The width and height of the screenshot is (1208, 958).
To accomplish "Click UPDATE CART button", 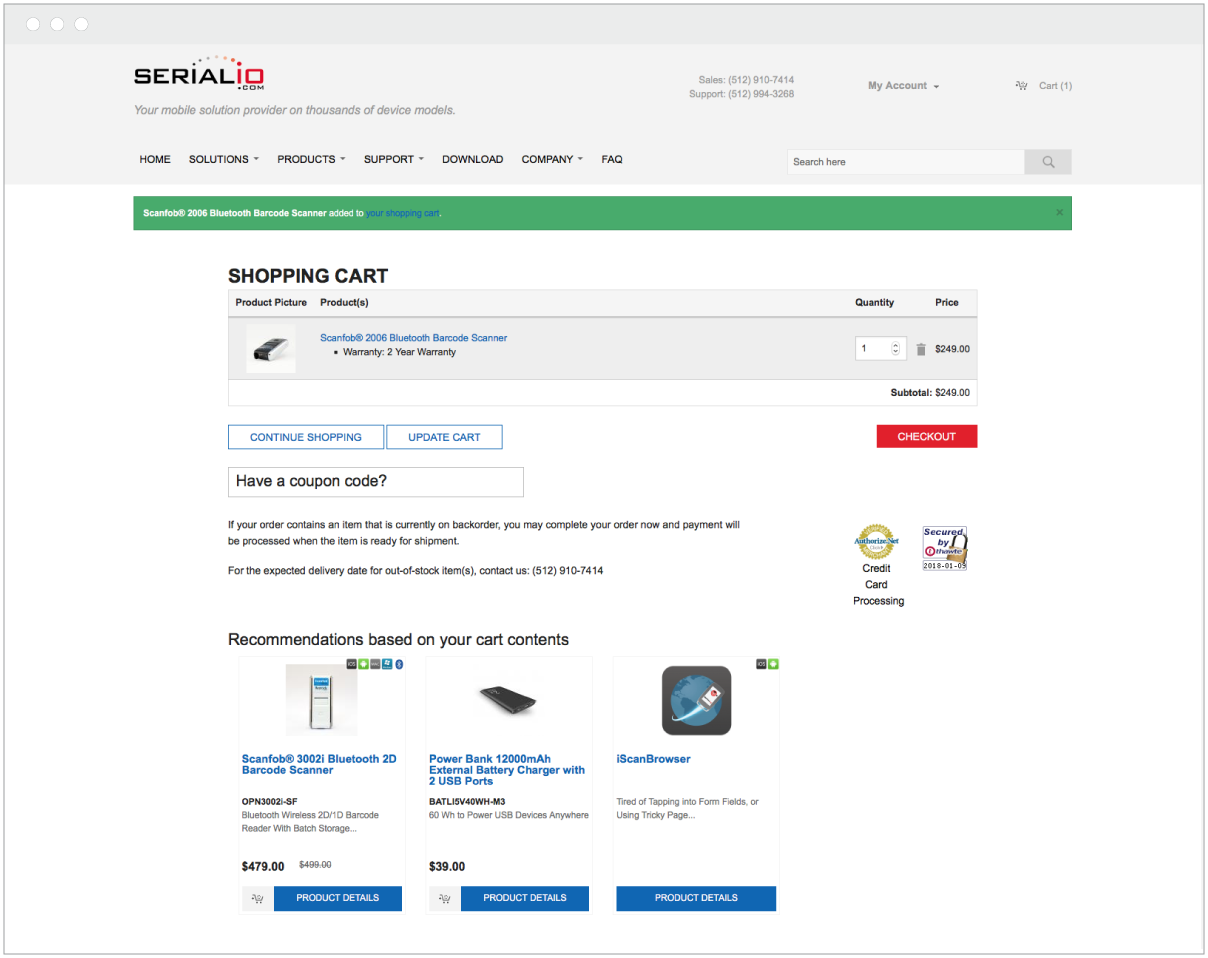I will [444, 437].
